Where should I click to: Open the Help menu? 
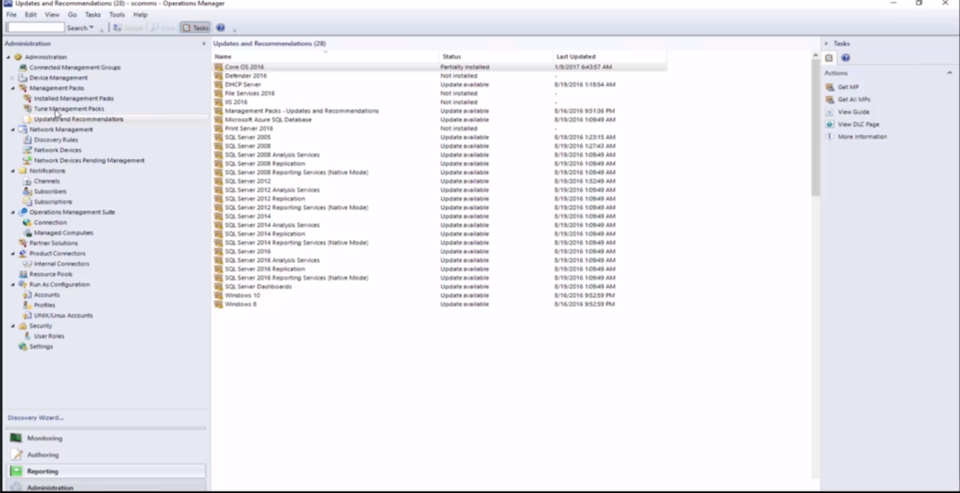tap(140, 14)
